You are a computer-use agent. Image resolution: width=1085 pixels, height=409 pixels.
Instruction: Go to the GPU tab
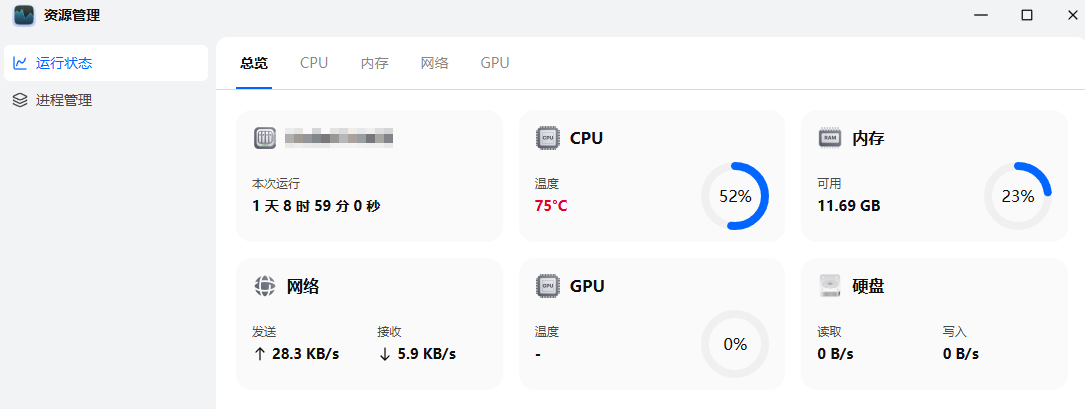pos(494,63)
